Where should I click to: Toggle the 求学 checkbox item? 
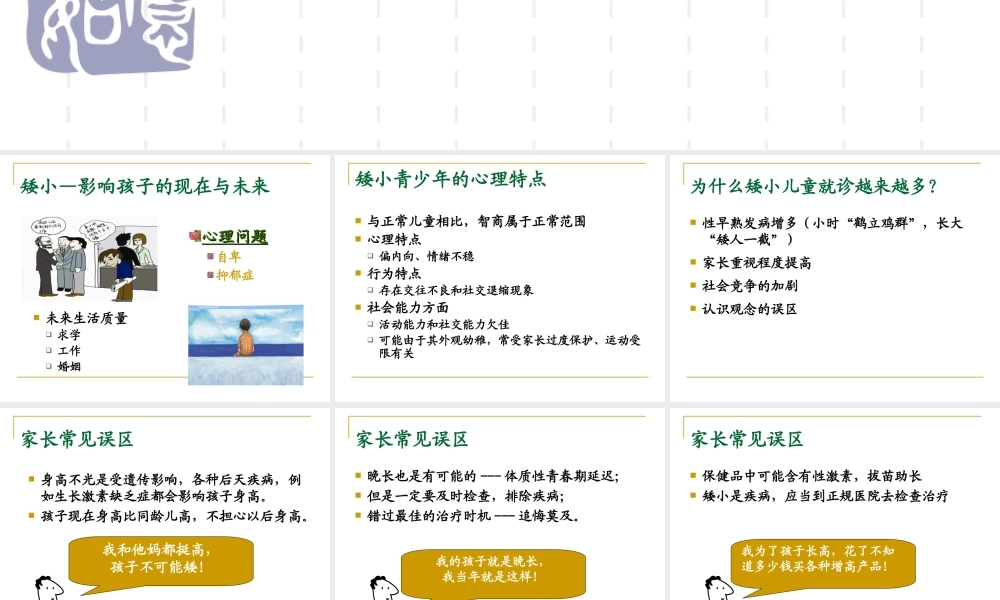(48, 335)
